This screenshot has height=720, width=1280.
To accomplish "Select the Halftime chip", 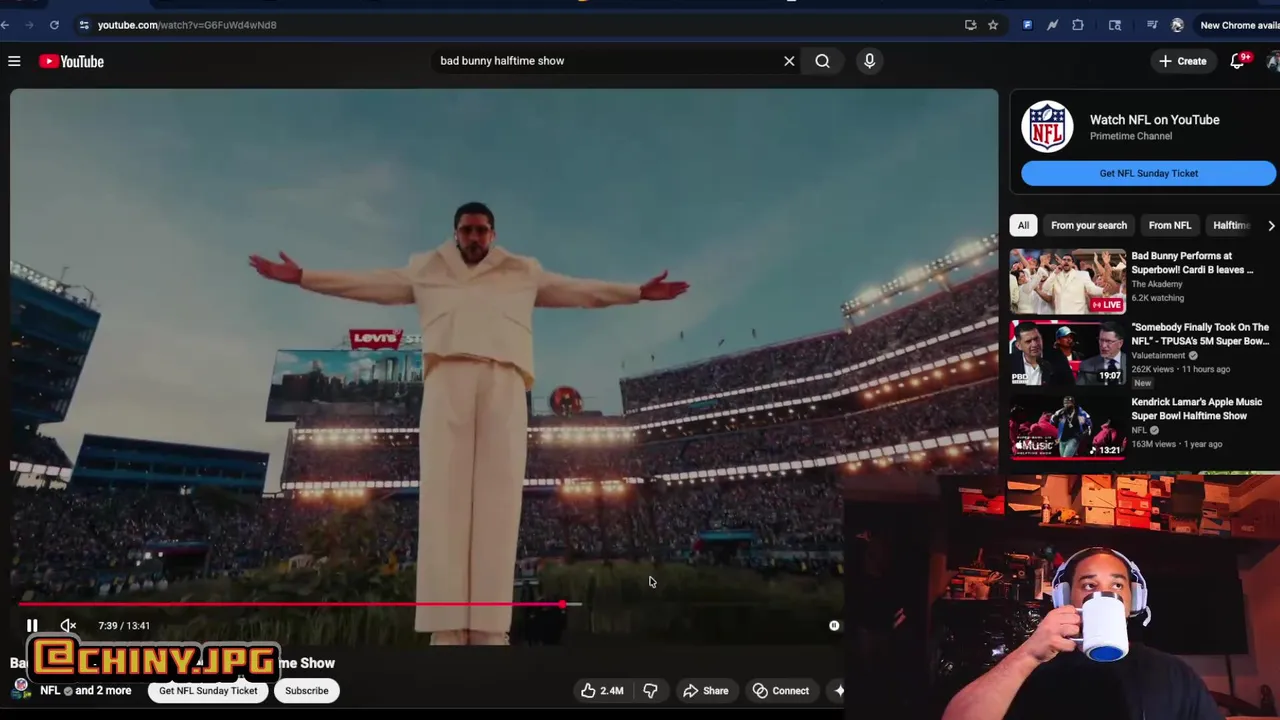I will pyautogui.click(x=1231, y=225).
